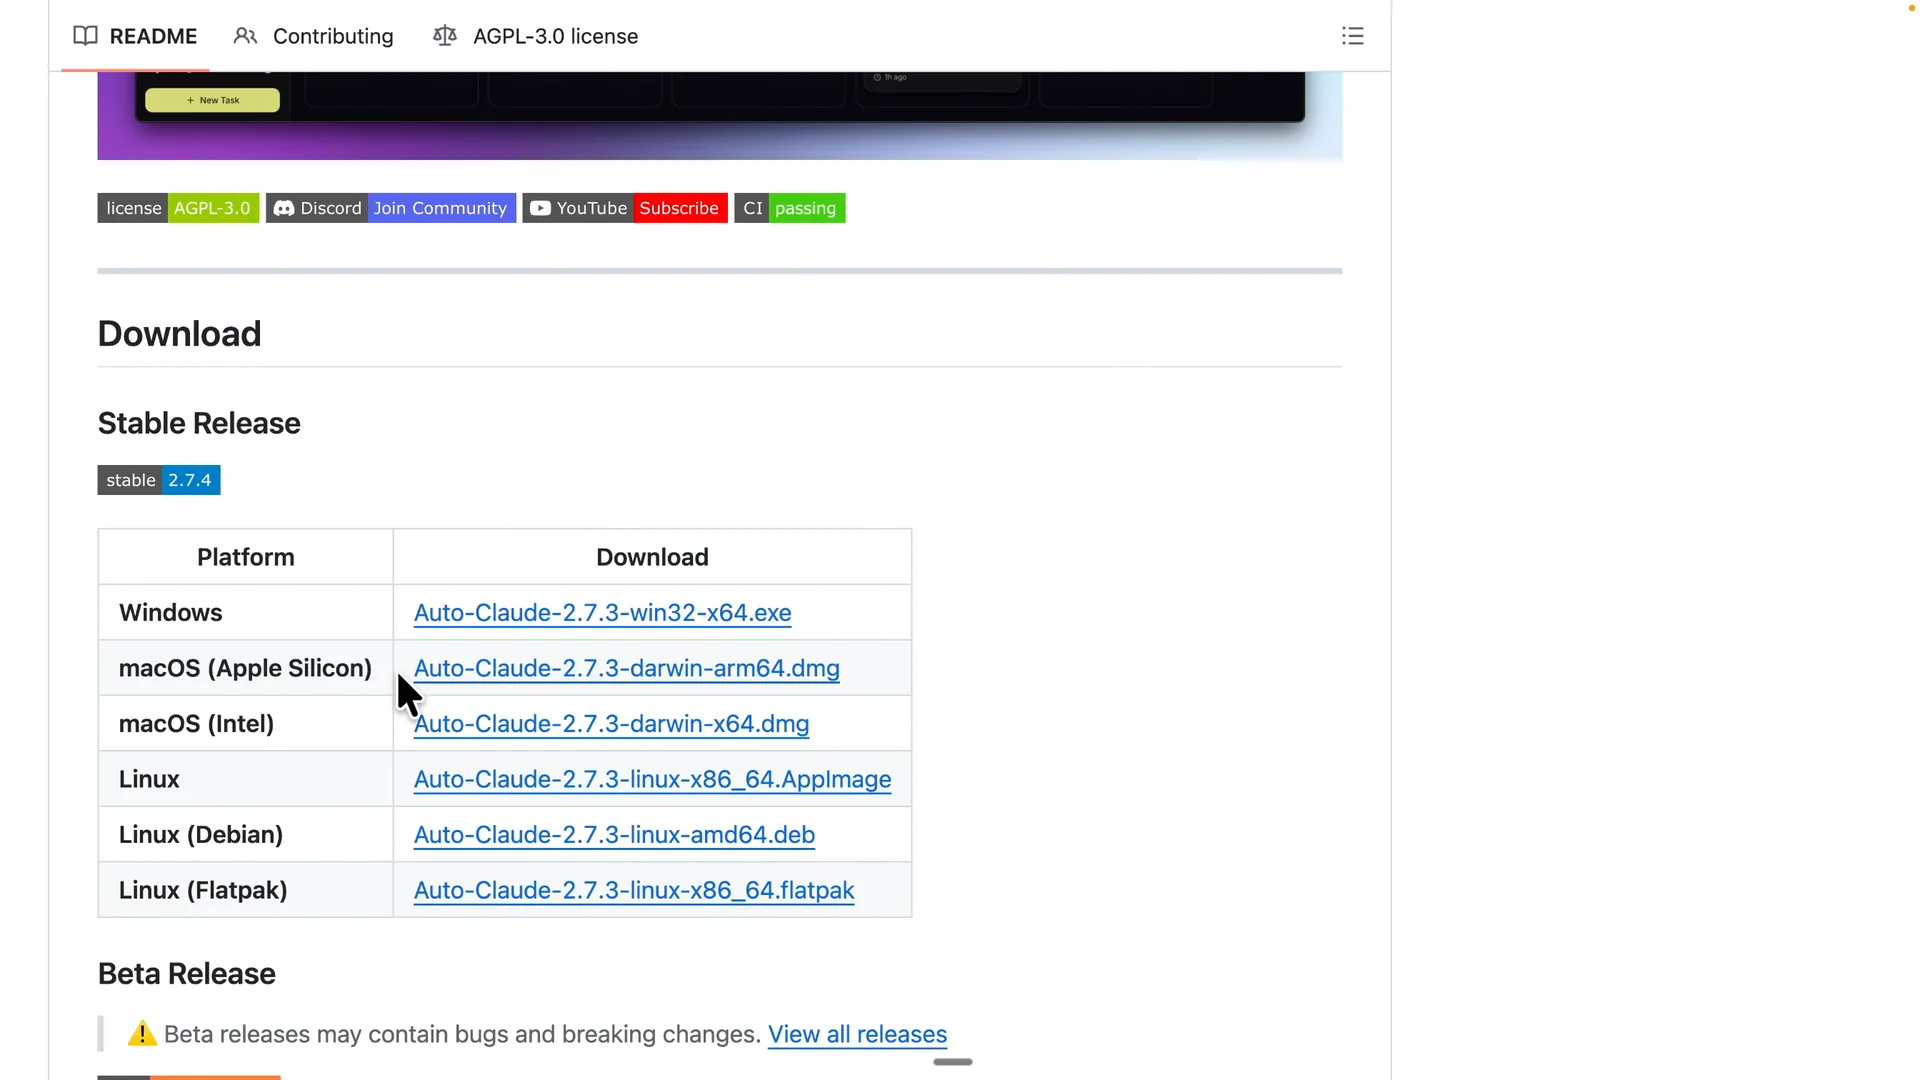Download the linux-x86_64.AppImage file

click(x=652, y=779)
